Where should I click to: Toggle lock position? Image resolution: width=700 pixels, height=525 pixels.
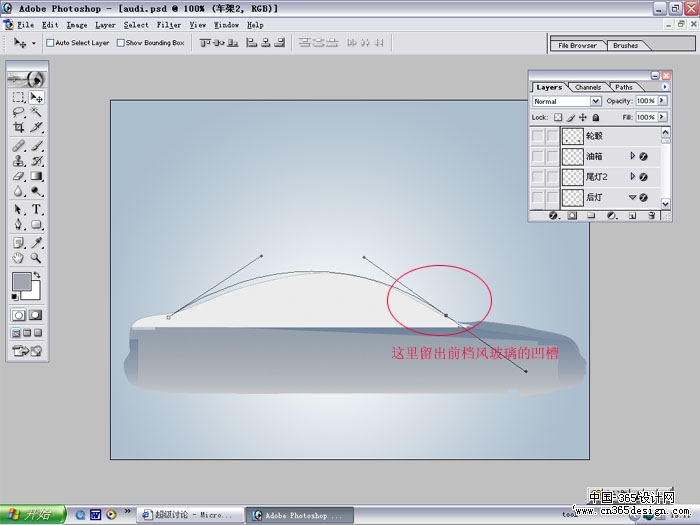[583, 117]
